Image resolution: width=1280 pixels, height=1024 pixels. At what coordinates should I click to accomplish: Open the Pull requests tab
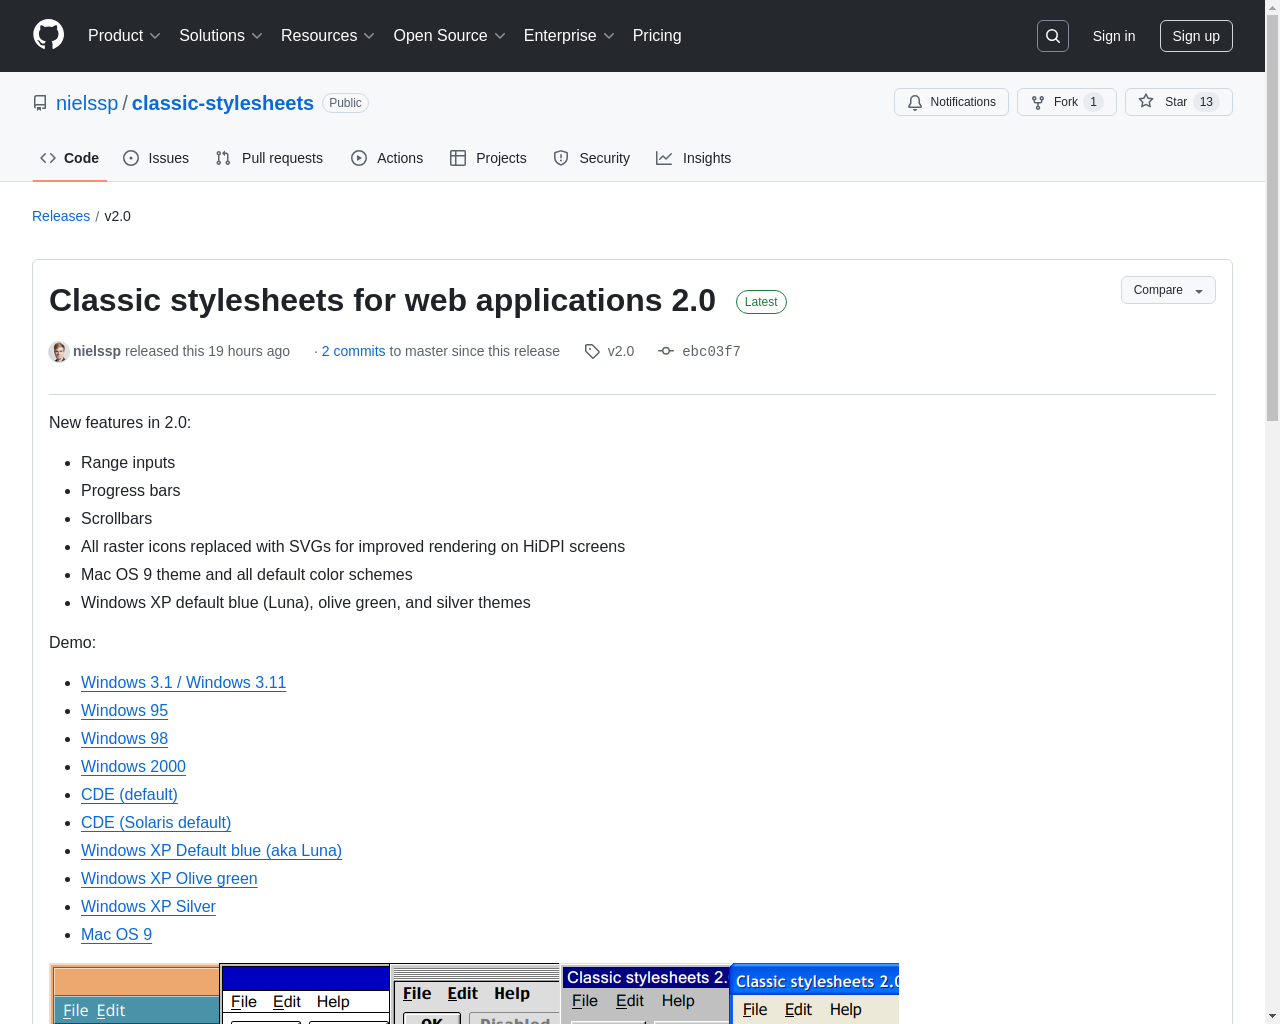(269, 158)
